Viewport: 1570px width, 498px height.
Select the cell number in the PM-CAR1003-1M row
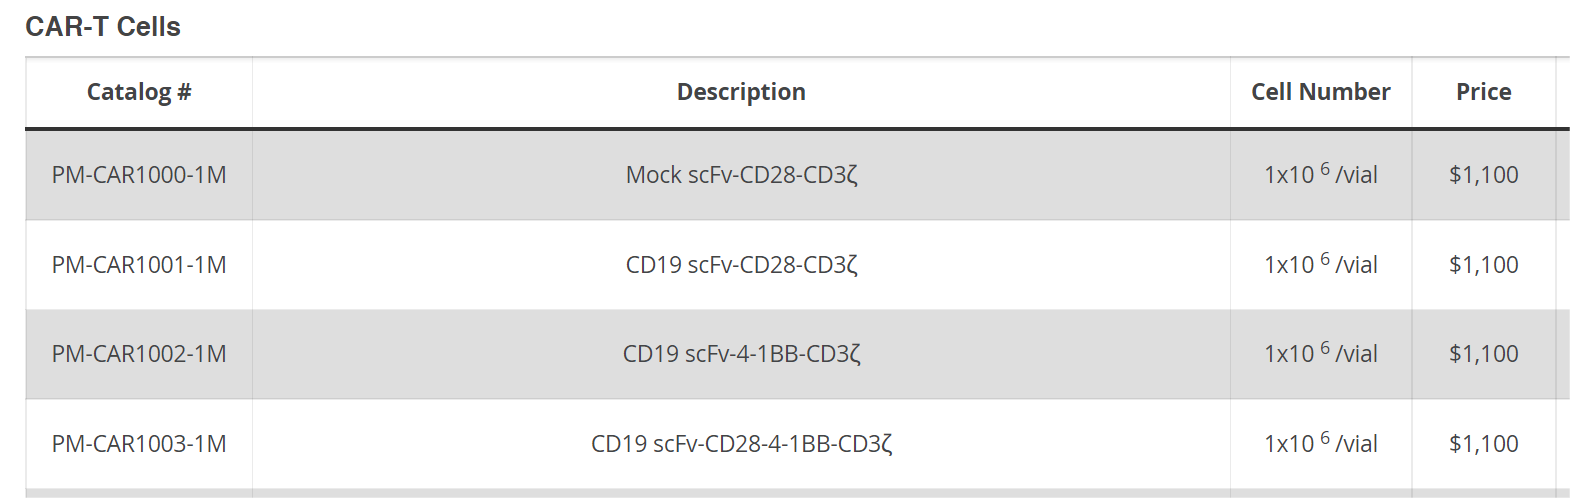point(1320,444)
